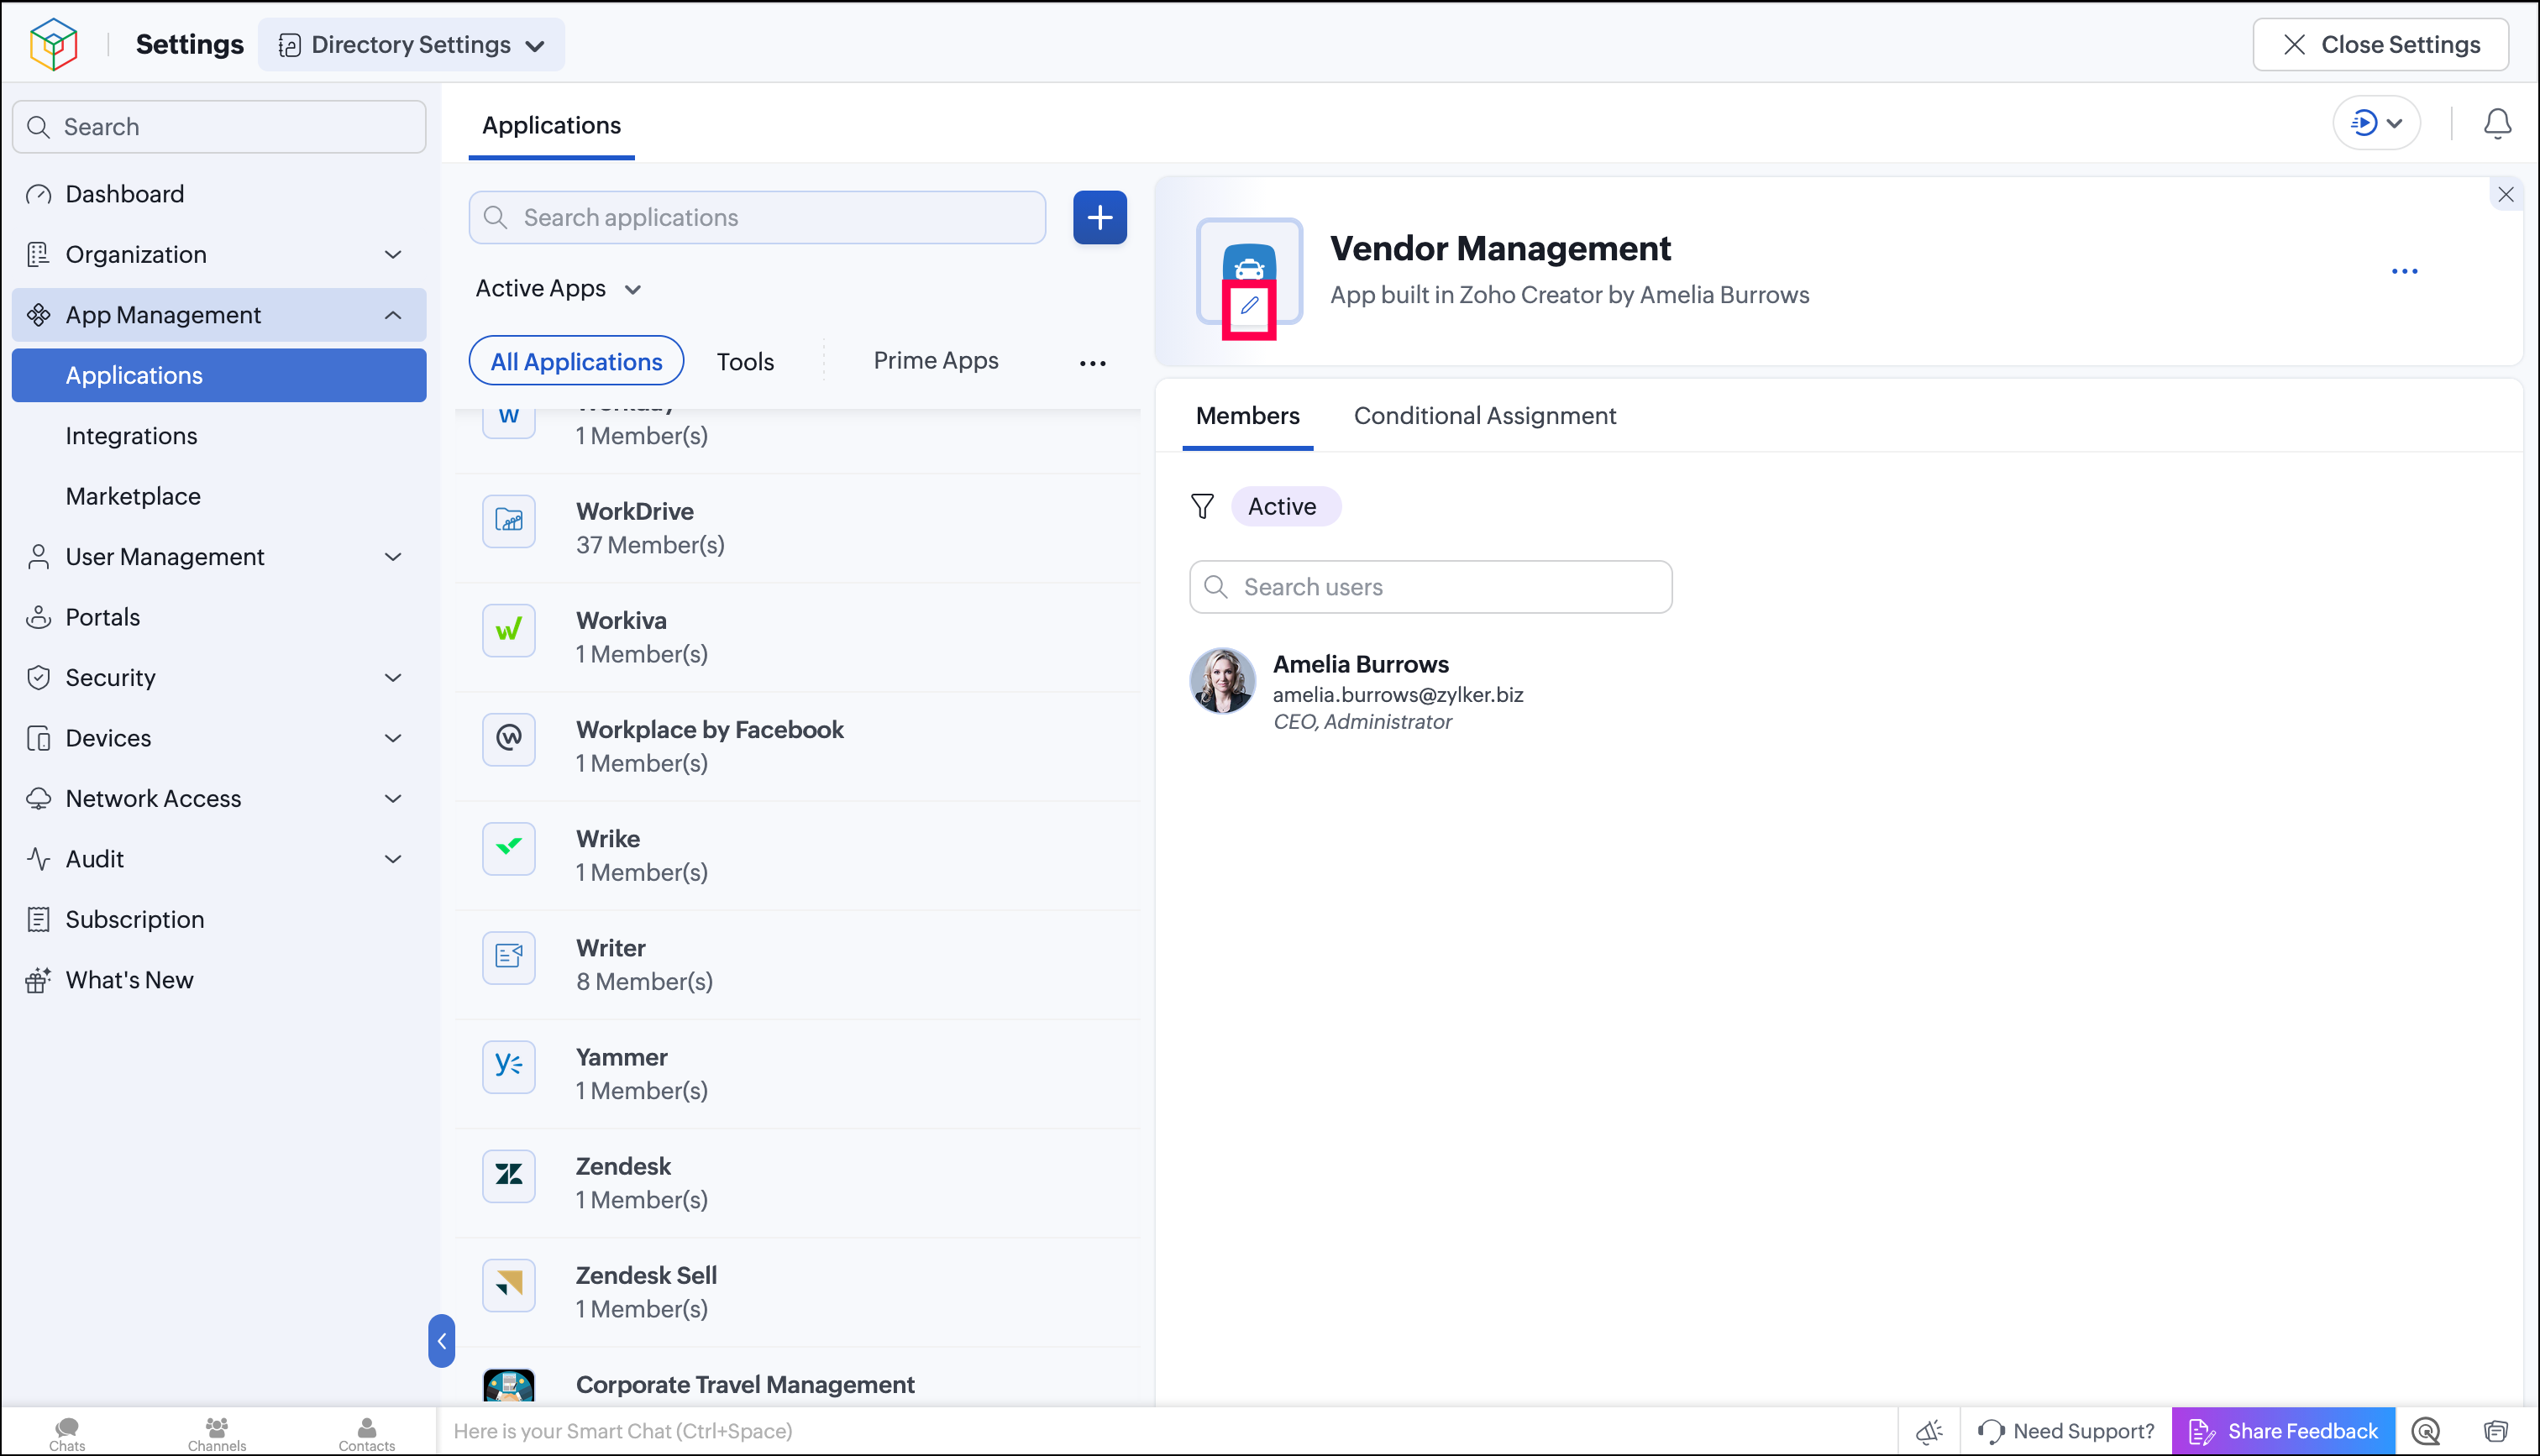This screenshot has width=2540, height=1456.
Task: Open What's New in the sidebar
Action: click(x=219, y=980)
